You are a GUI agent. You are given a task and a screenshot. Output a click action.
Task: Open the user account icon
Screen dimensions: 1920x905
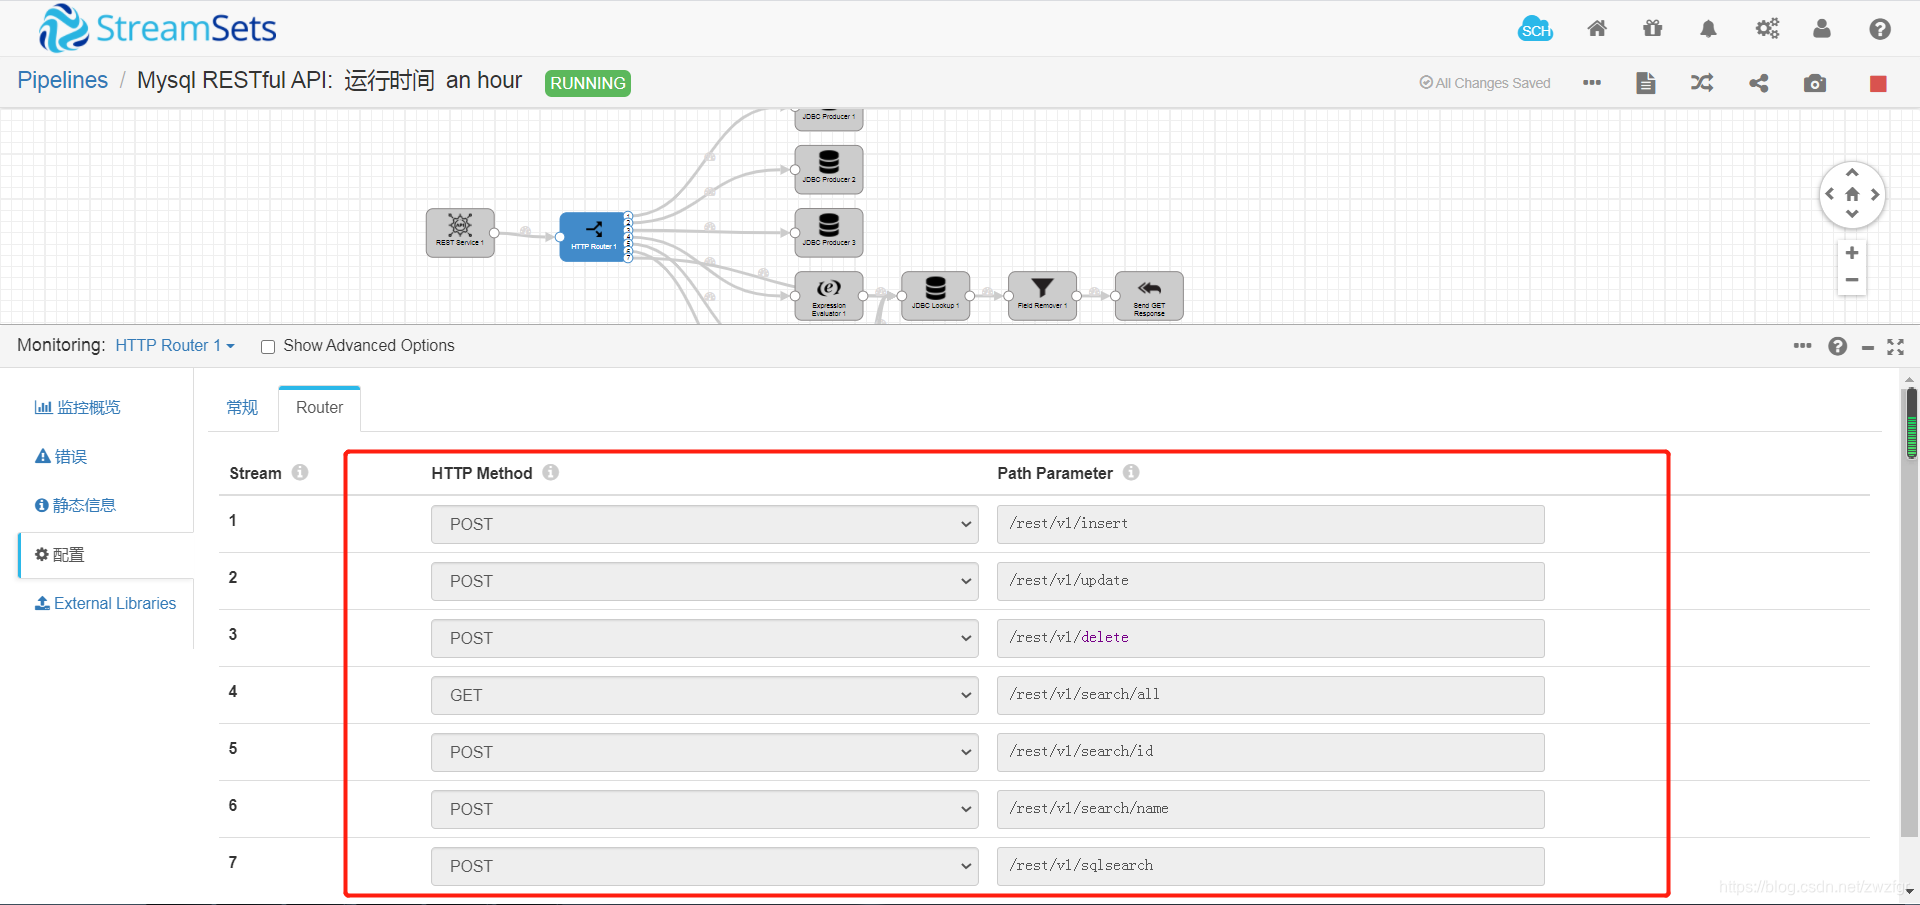[1822, 29]
